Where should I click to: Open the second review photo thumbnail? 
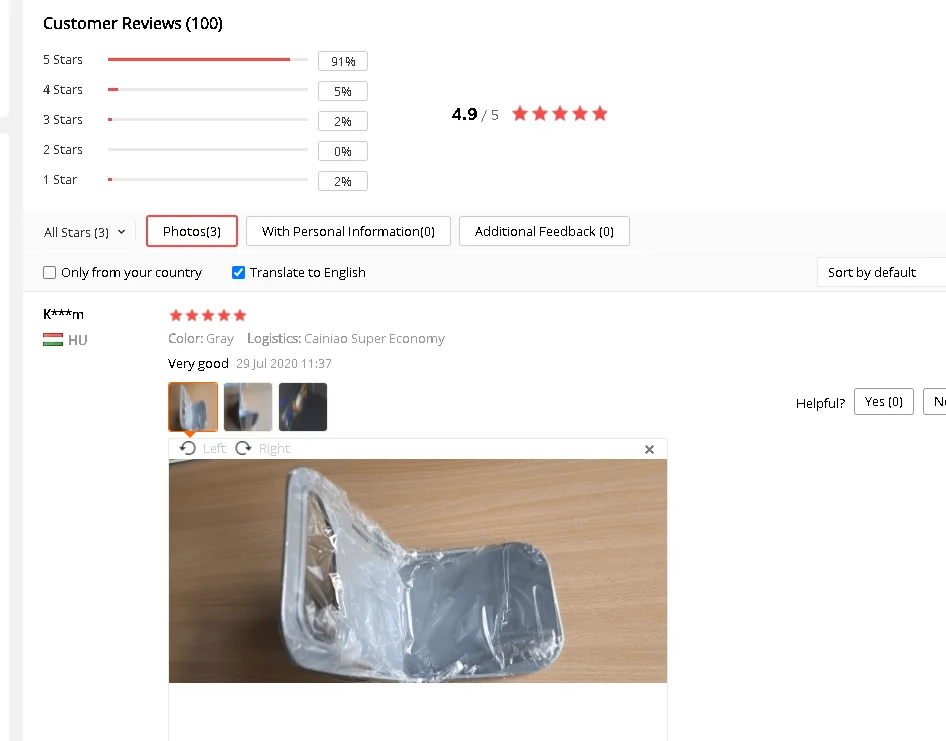click(x=248, y=407)
